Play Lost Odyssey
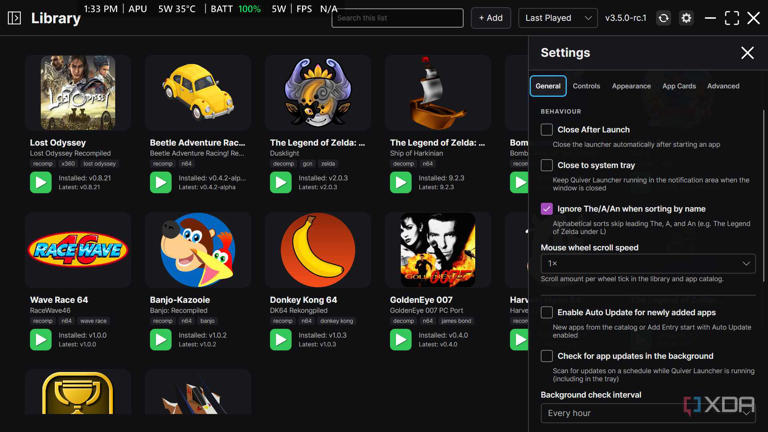 [41, 183]
